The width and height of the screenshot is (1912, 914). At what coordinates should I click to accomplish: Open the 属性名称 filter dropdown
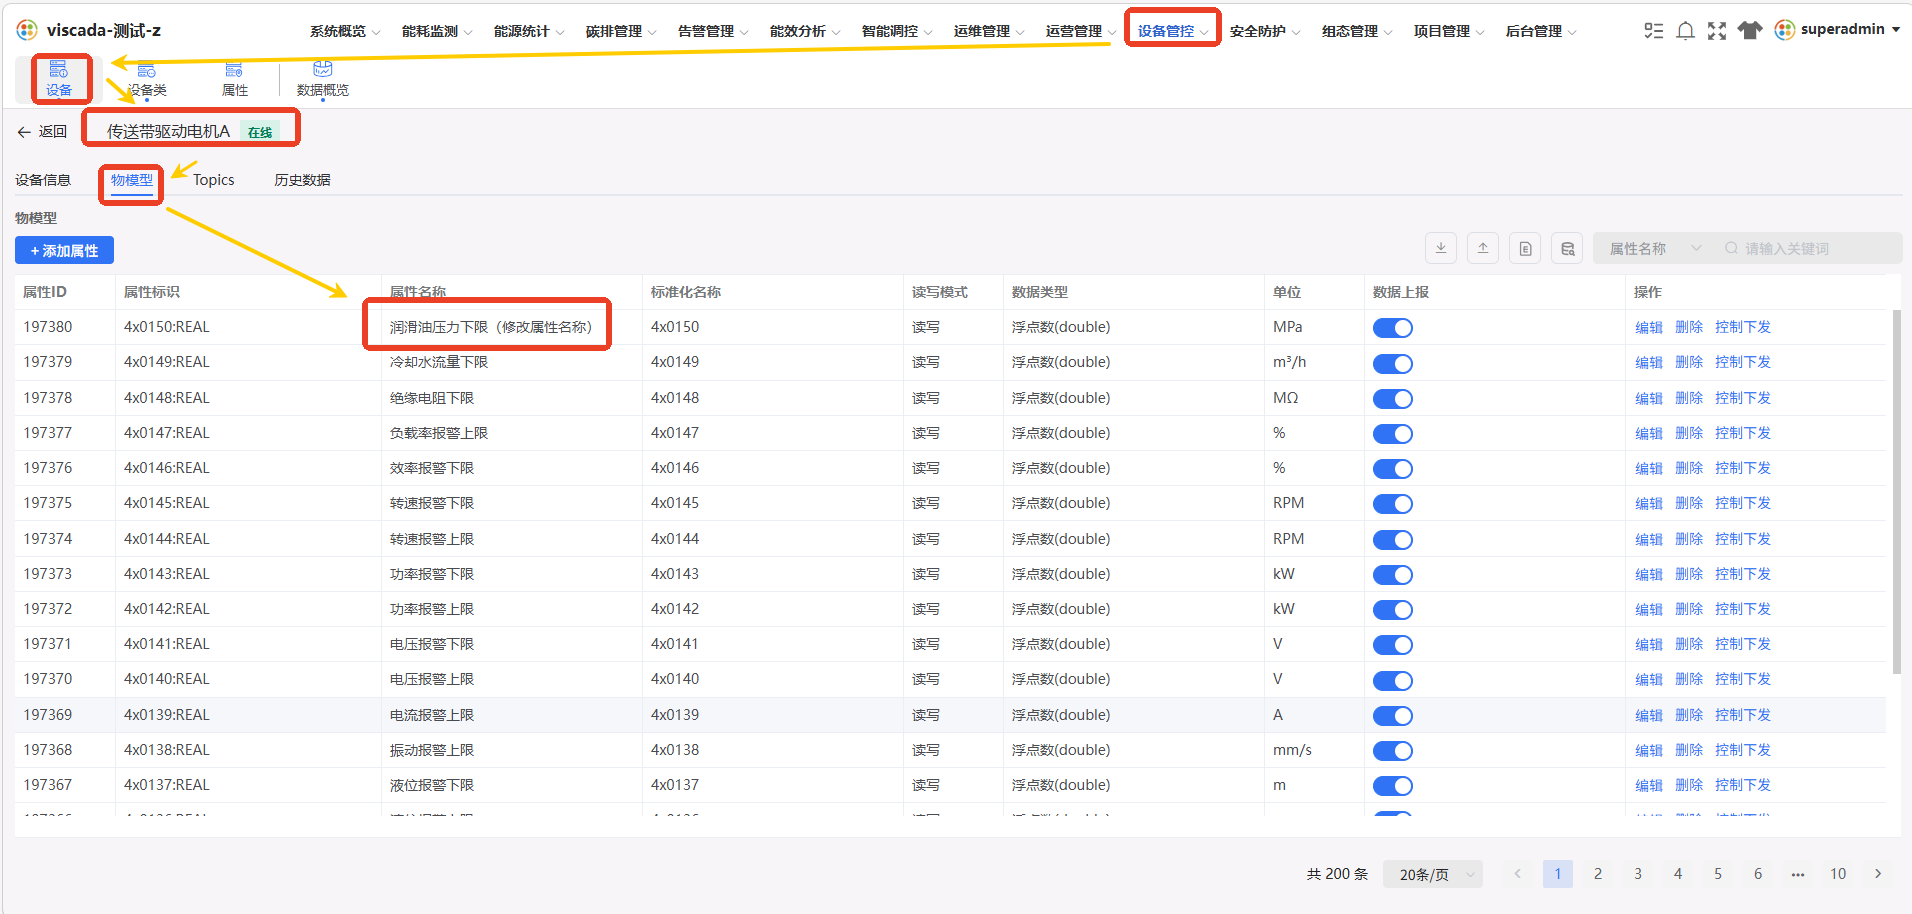pos(1655,248)
